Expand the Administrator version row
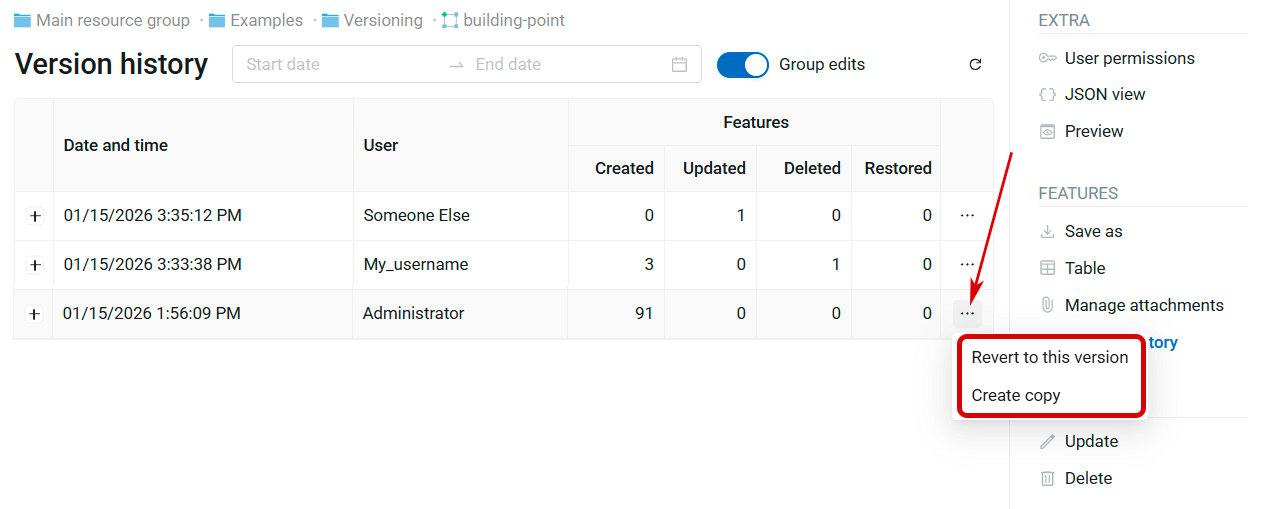The image size is (1262, 509). 35,314
